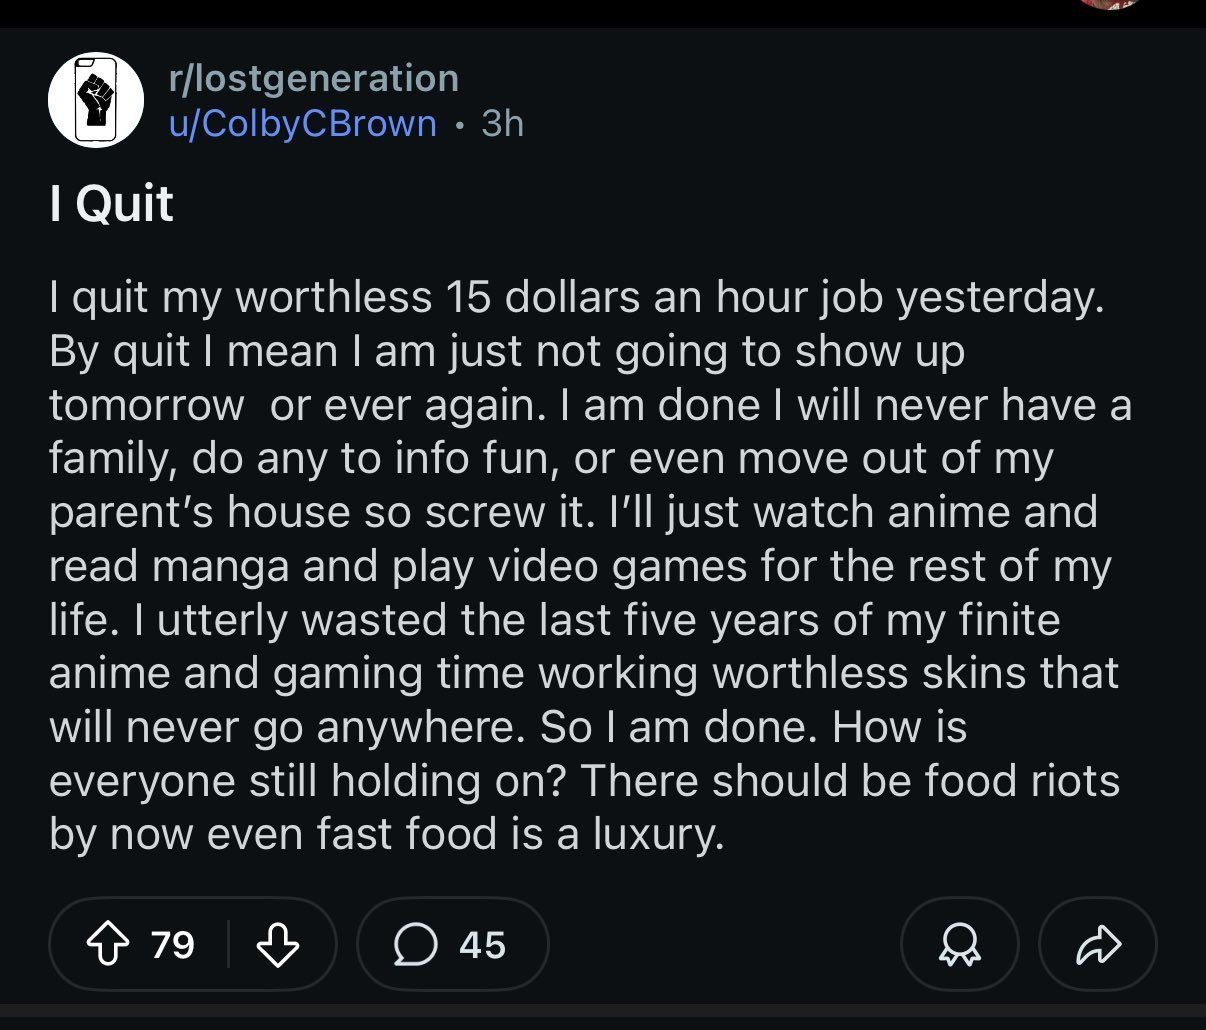
Task: Downvote the post with the down arrow
Action: [277, 944]
